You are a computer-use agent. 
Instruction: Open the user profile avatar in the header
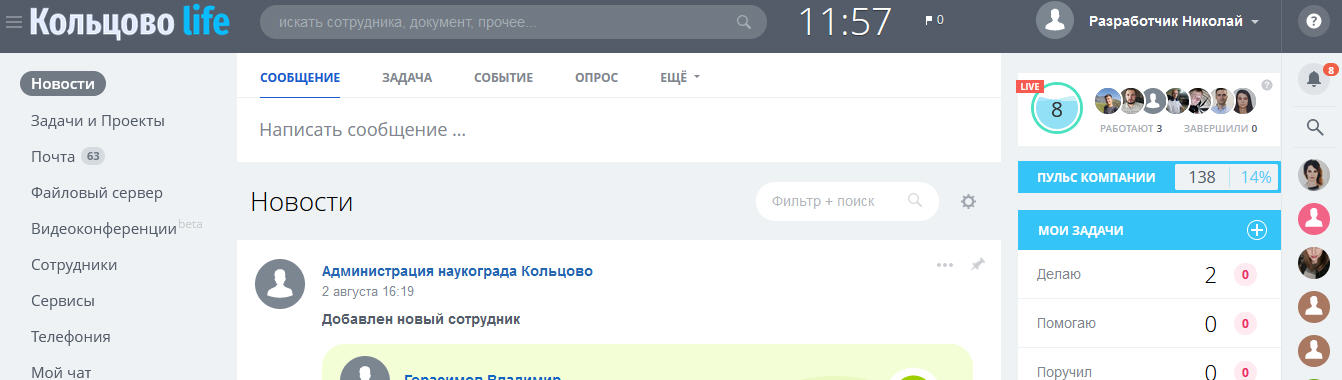(x=1055, y=21)
